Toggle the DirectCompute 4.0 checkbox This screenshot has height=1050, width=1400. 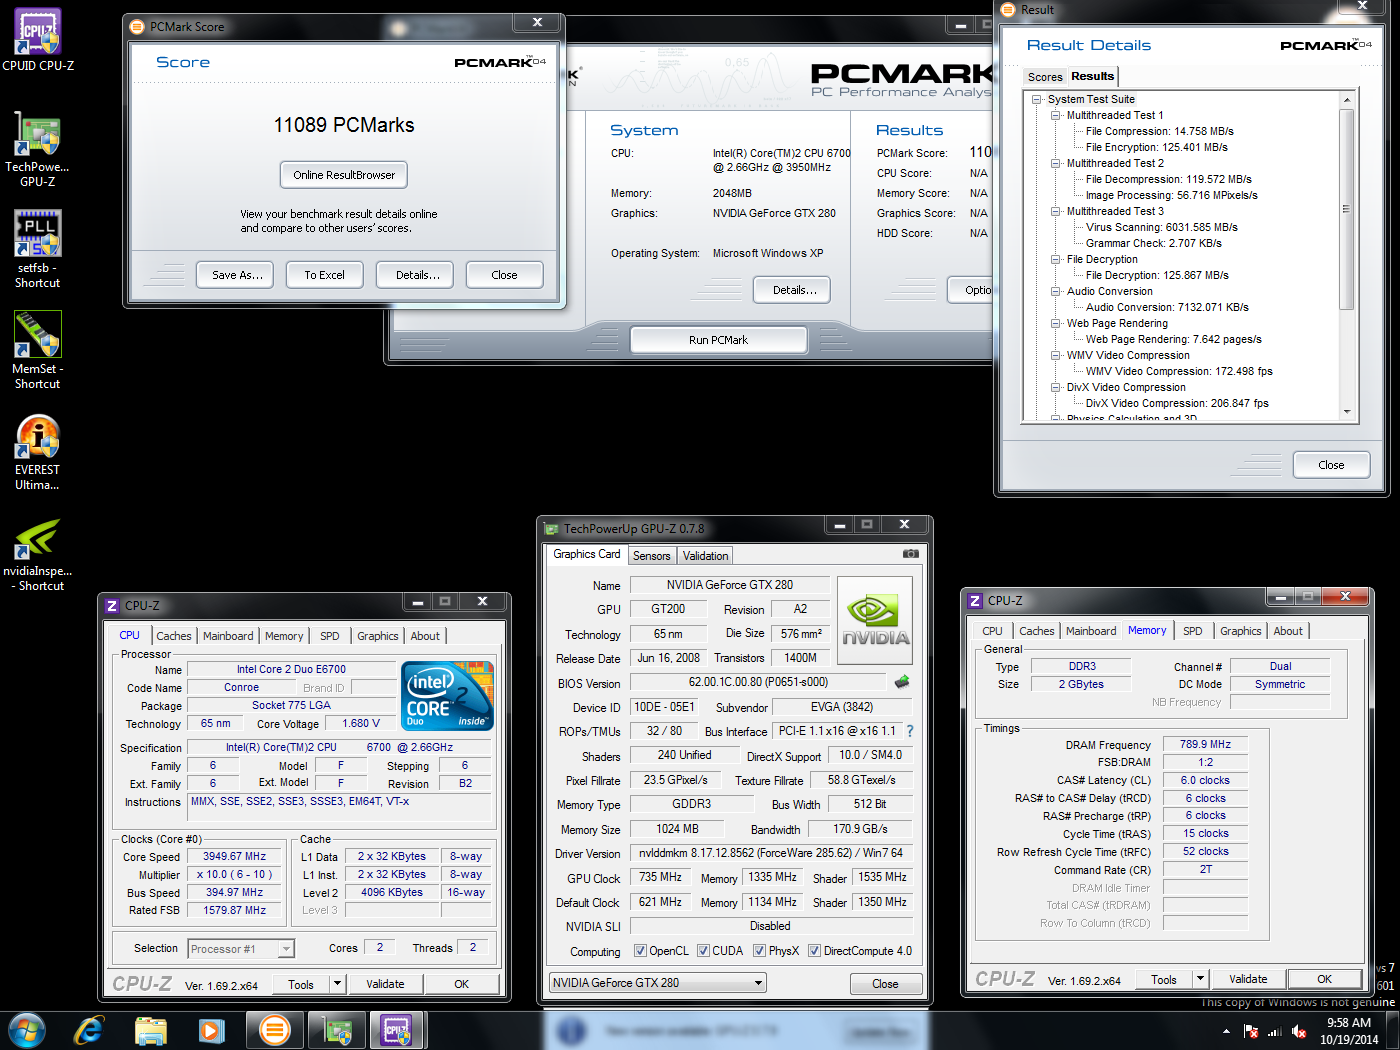[x=814, y=951]
